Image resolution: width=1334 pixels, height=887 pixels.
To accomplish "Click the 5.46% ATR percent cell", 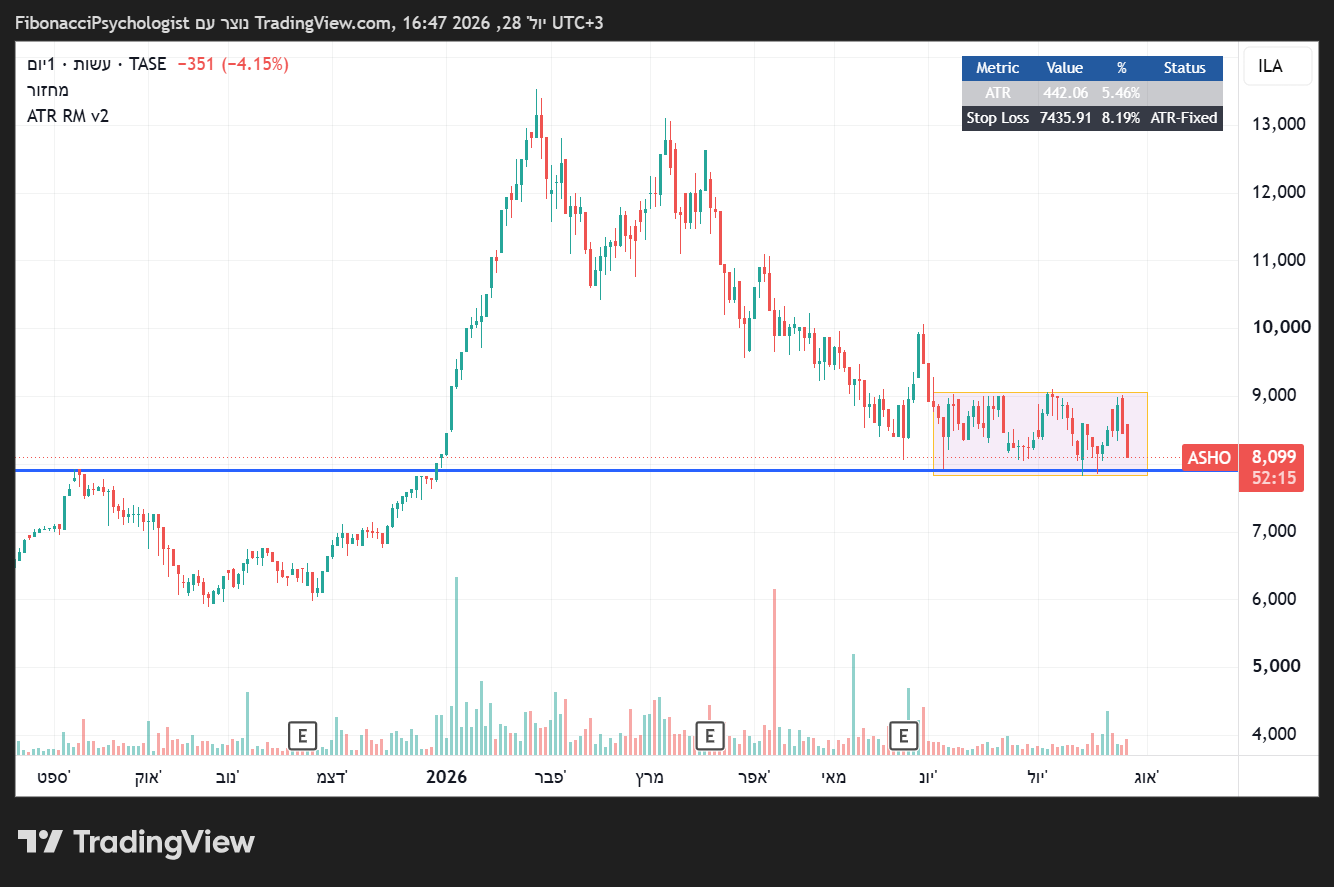I will [1121, 93].
